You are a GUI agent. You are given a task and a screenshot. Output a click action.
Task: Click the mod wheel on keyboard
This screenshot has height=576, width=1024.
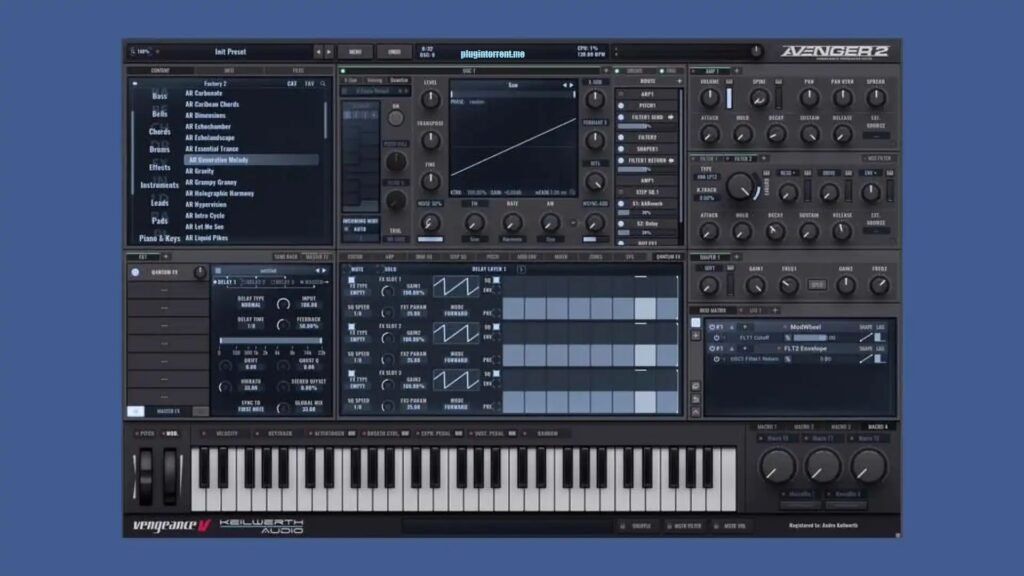pyautogui.click(x=170, y=475)
